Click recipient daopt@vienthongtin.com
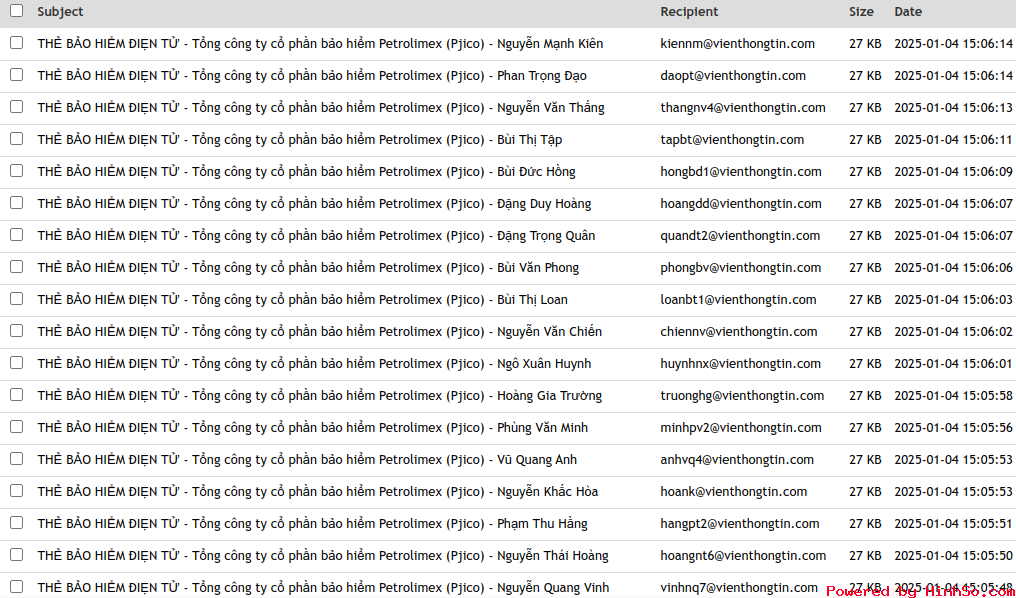Viewport: 1016px width, 598px height. [x=733, y=76]
